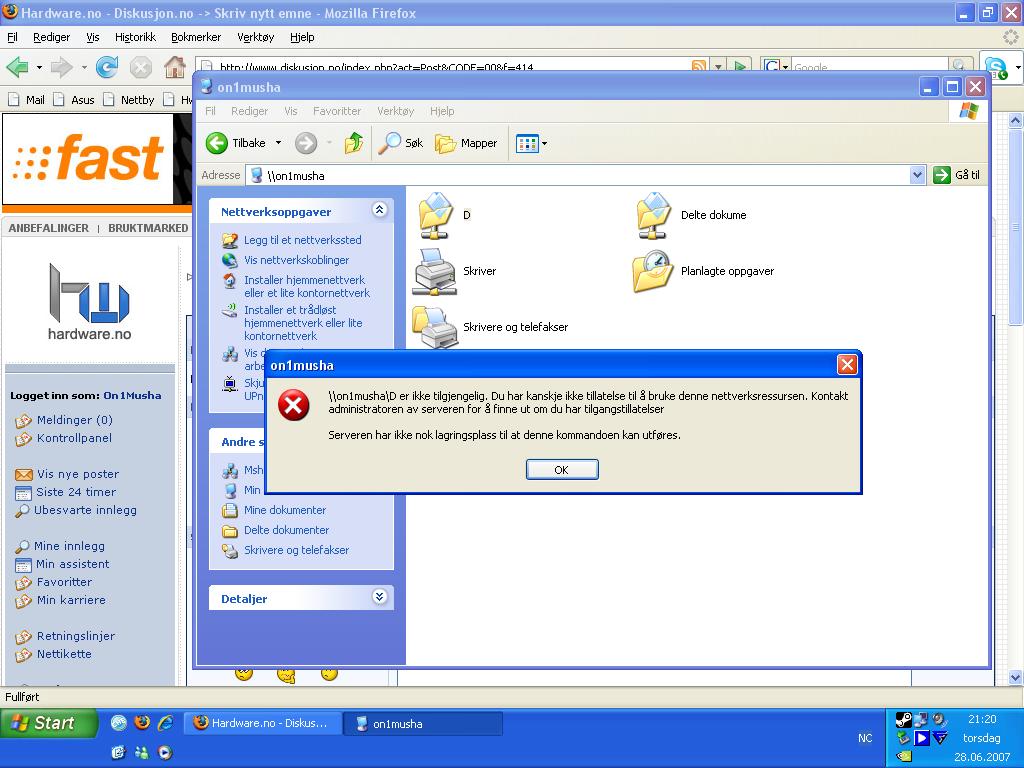1024x768 pixels.
Task: Click the Explorer forward arrow button
Action: (306, 143)
